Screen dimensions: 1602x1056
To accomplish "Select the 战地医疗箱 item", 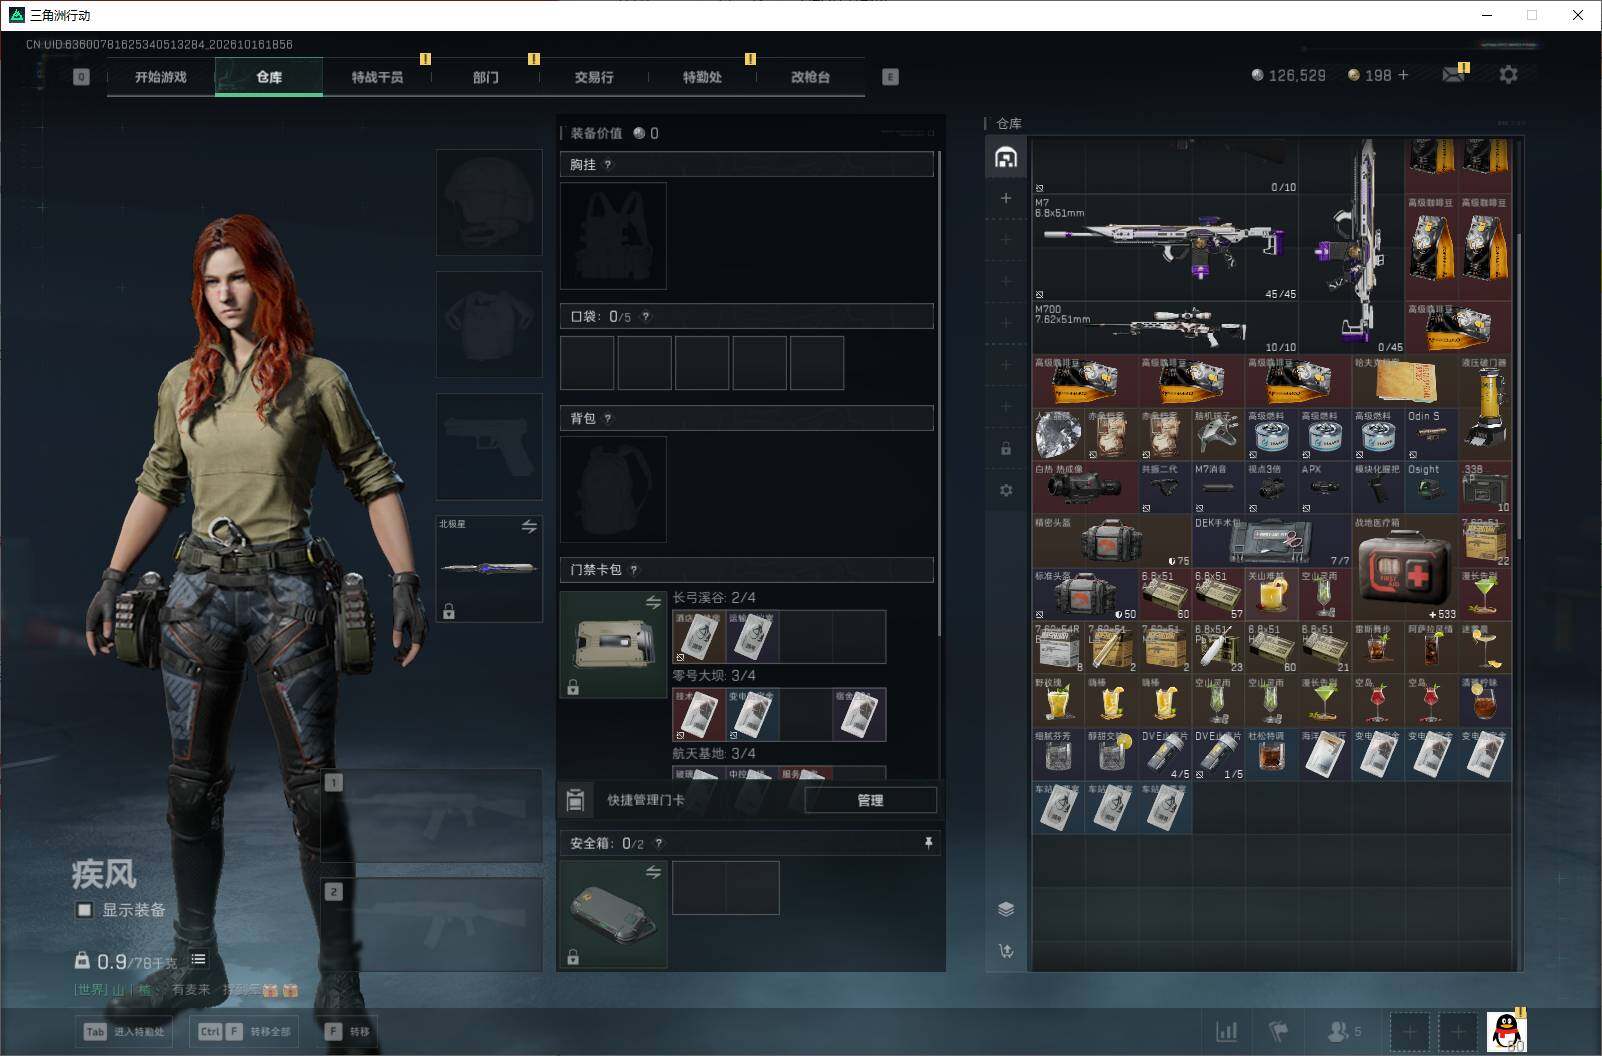I will [x=1405, y=568].
